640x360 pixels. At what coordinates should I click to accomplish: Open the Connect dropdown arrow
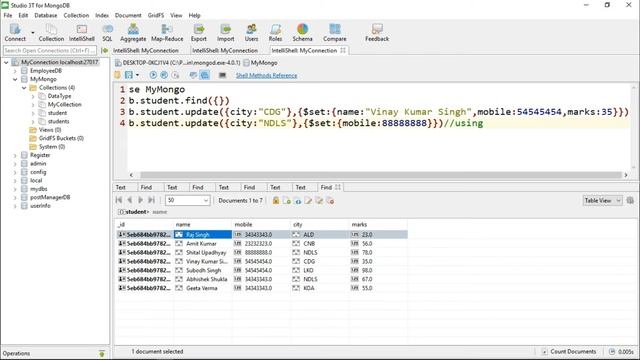pyautogui.click(x=33, y=32)
